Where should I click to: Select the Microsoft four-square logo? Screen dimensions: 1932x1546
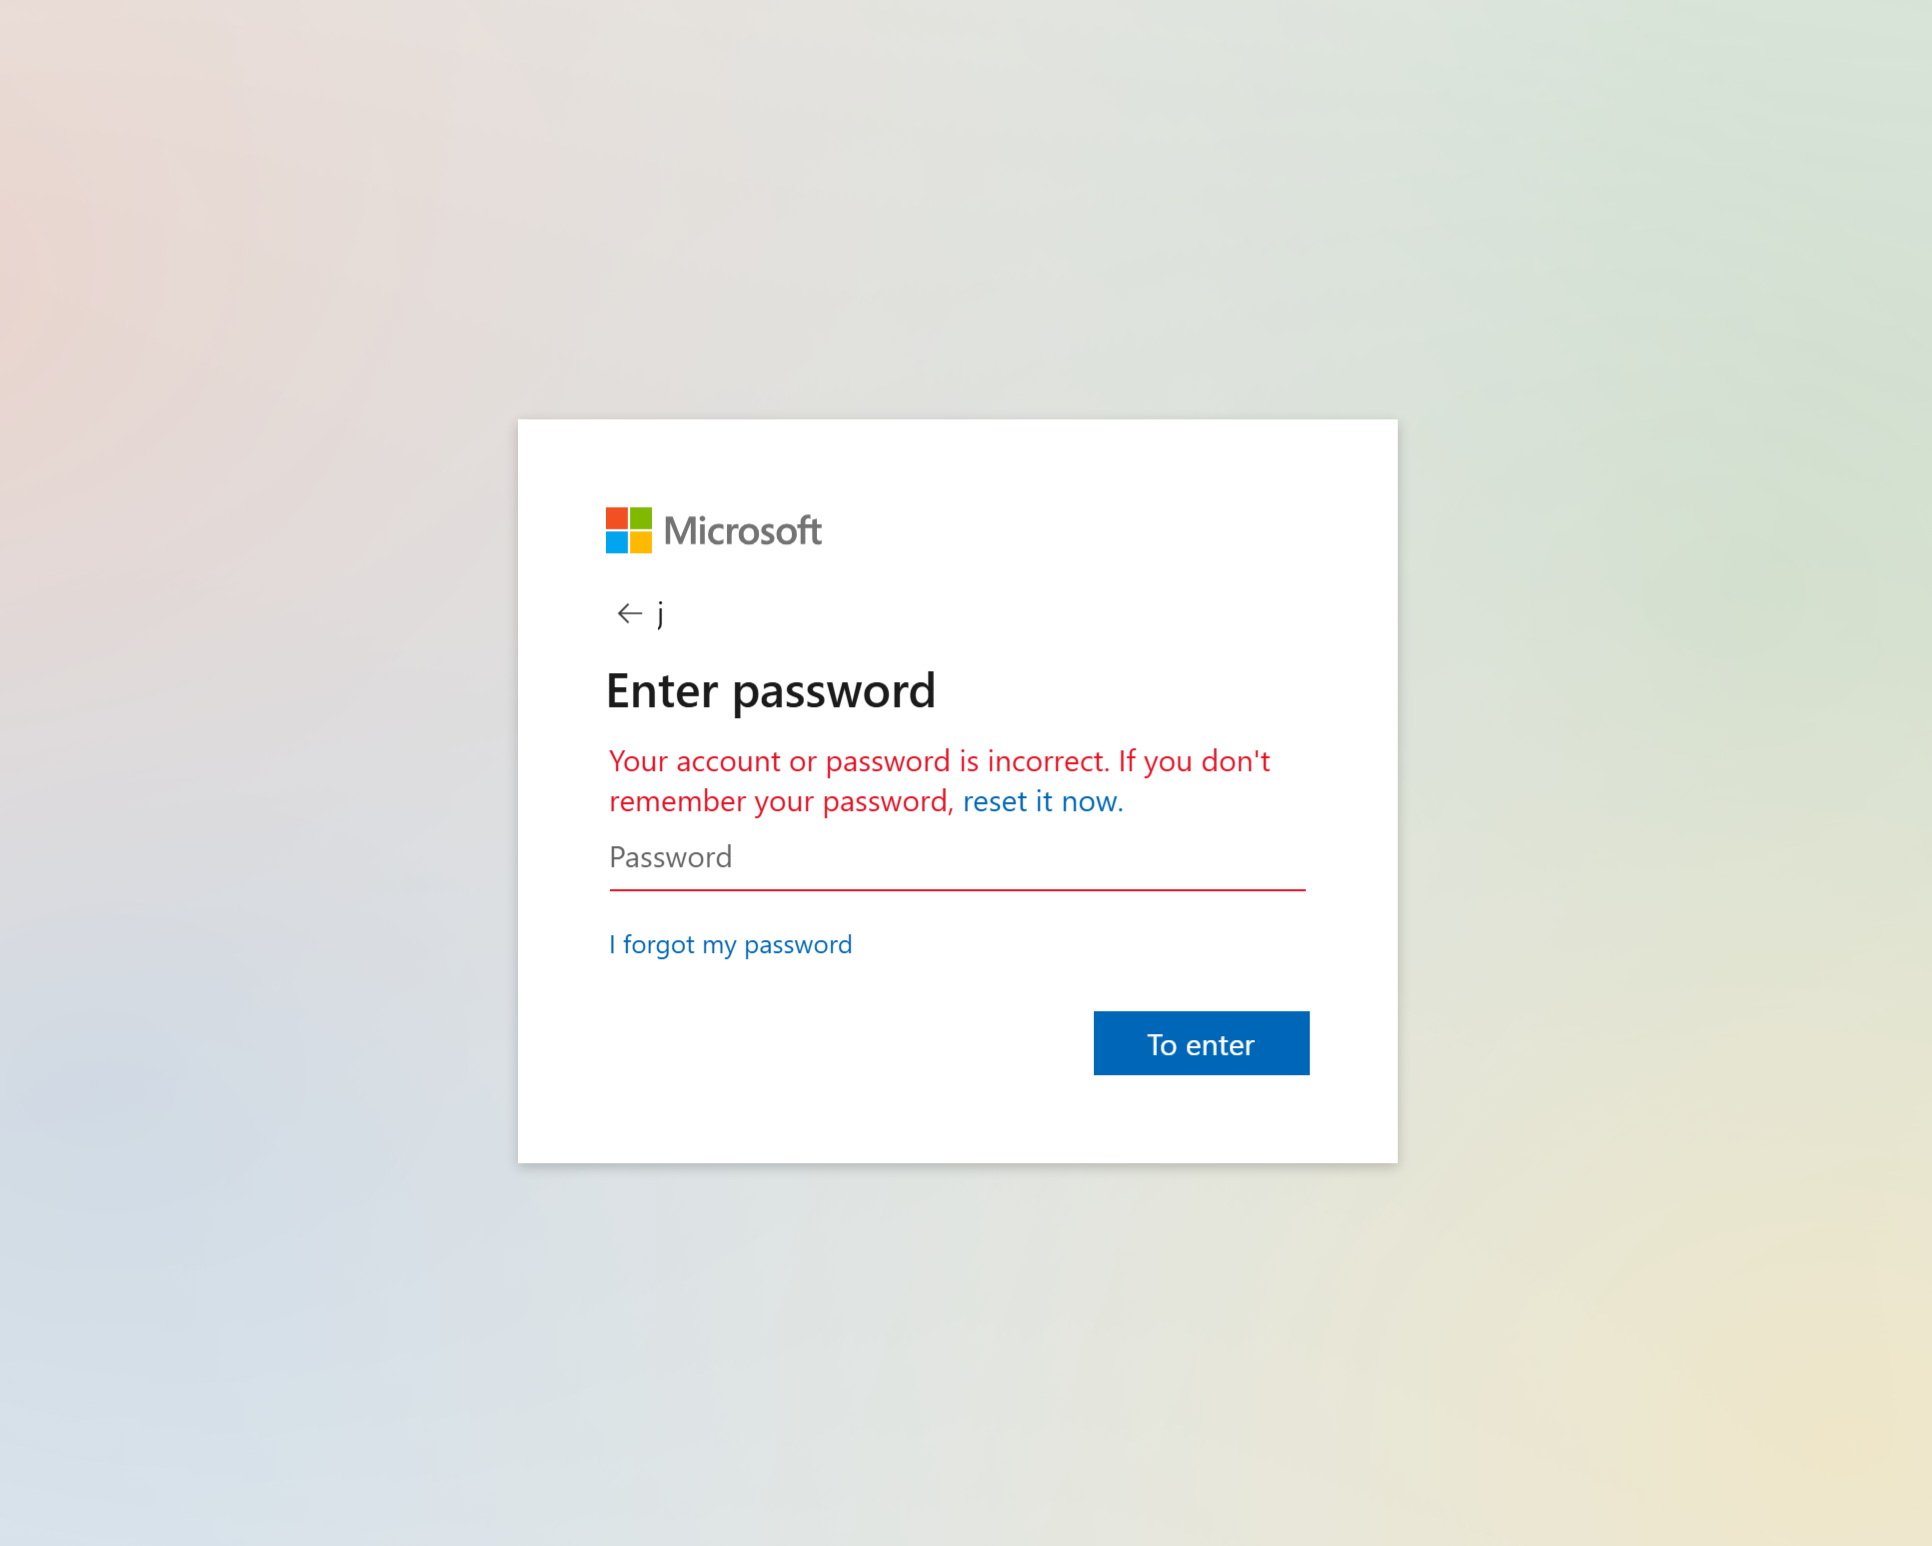[627, 530]
